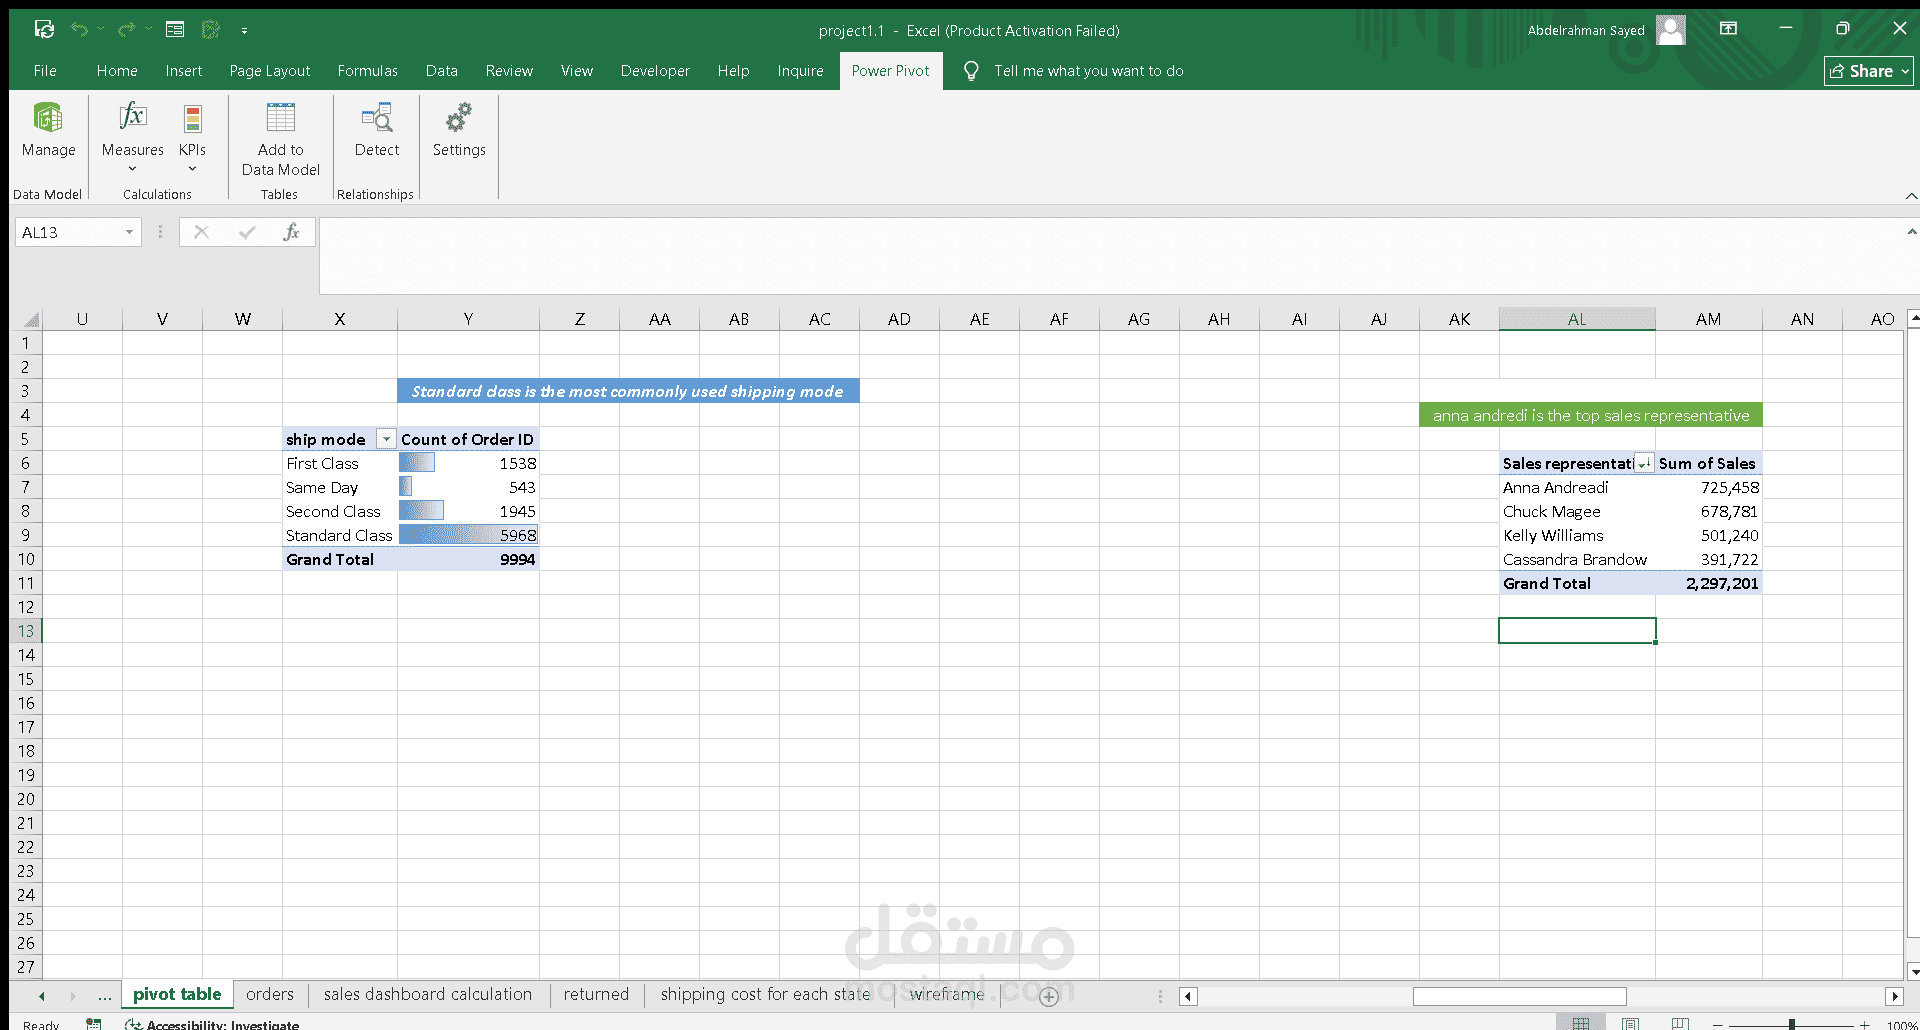1920x1030 pixels.
Task: Click the Undo icon in quick access
Action: pyautogui.click(x=79, y=29)
